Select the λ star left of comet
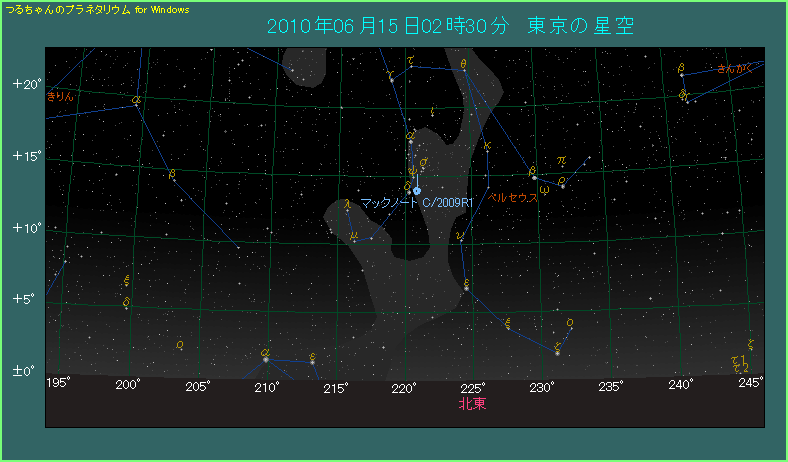788x462 pixels. click(x=347, y=203)
